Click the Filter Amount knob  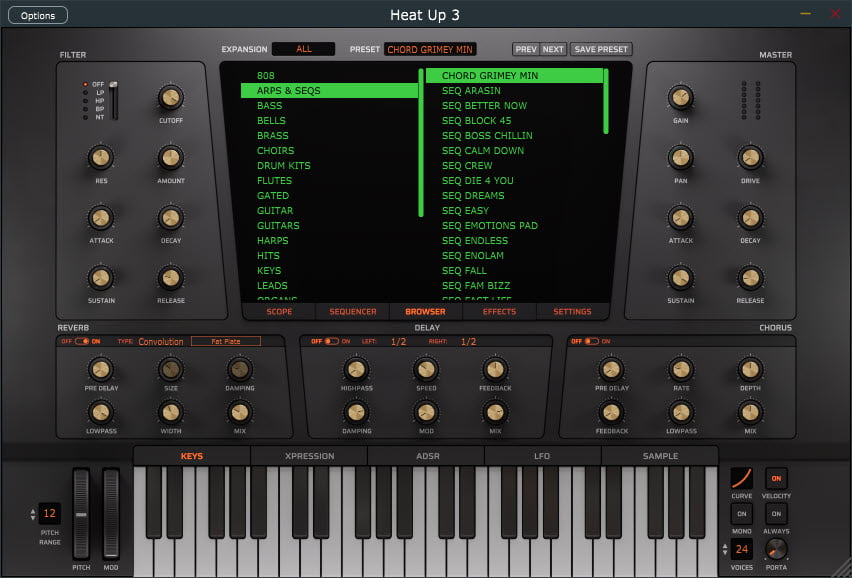[x=171, y=158]
